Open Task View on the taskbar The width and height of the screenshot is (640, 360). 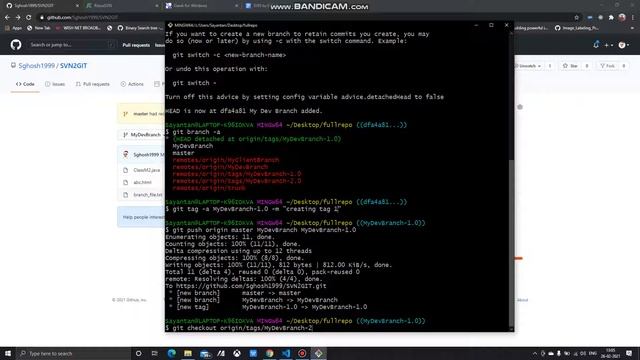tap(155, 353)
